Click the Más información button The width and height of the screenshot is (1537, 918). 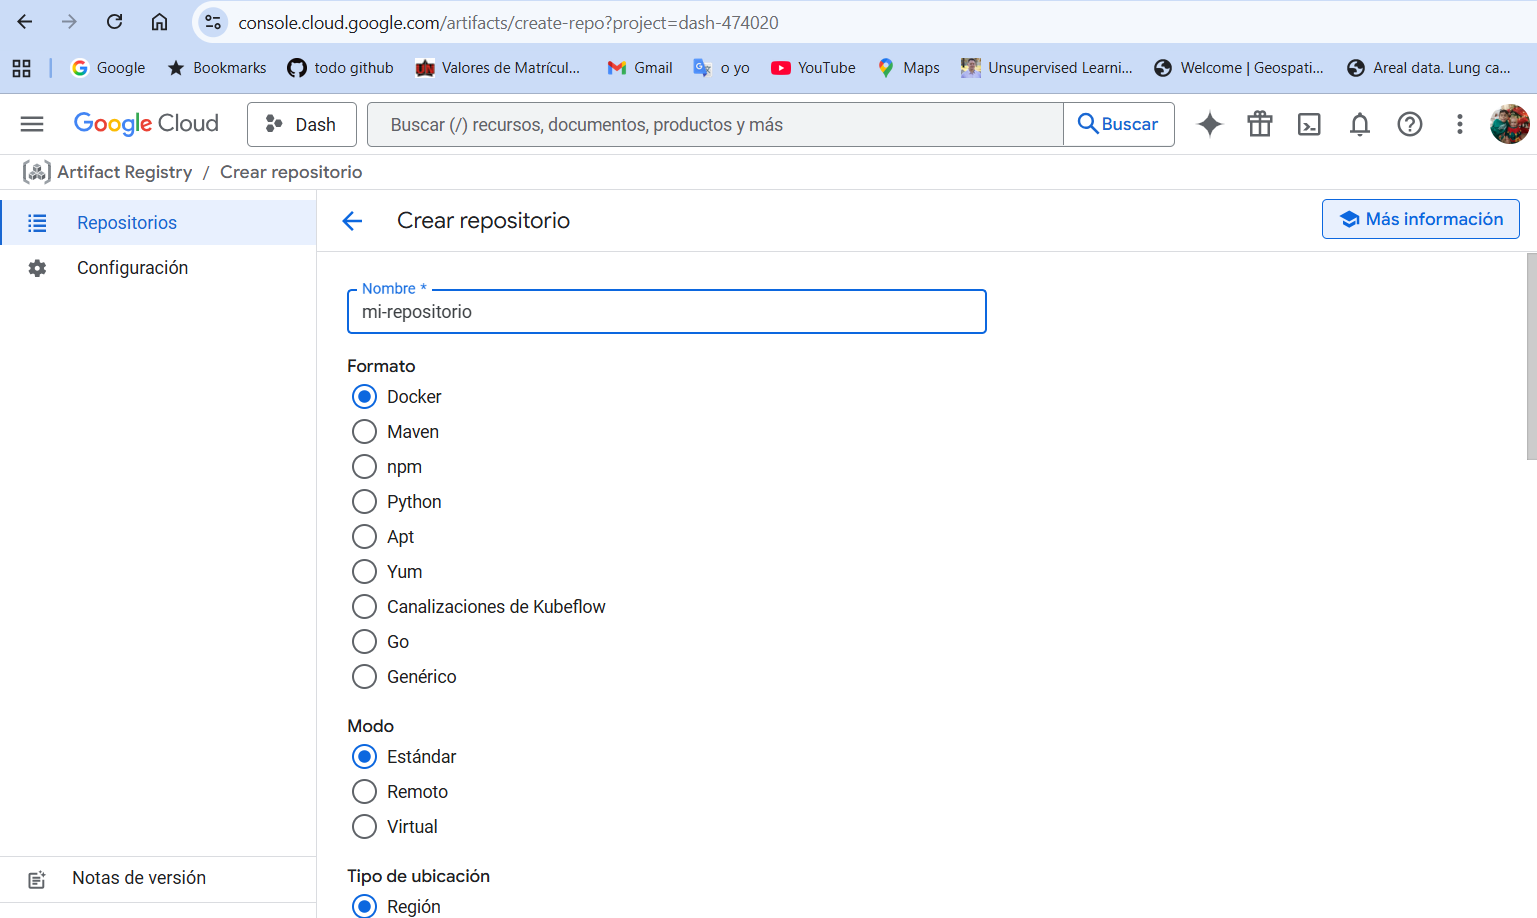tap(1421, 219)
